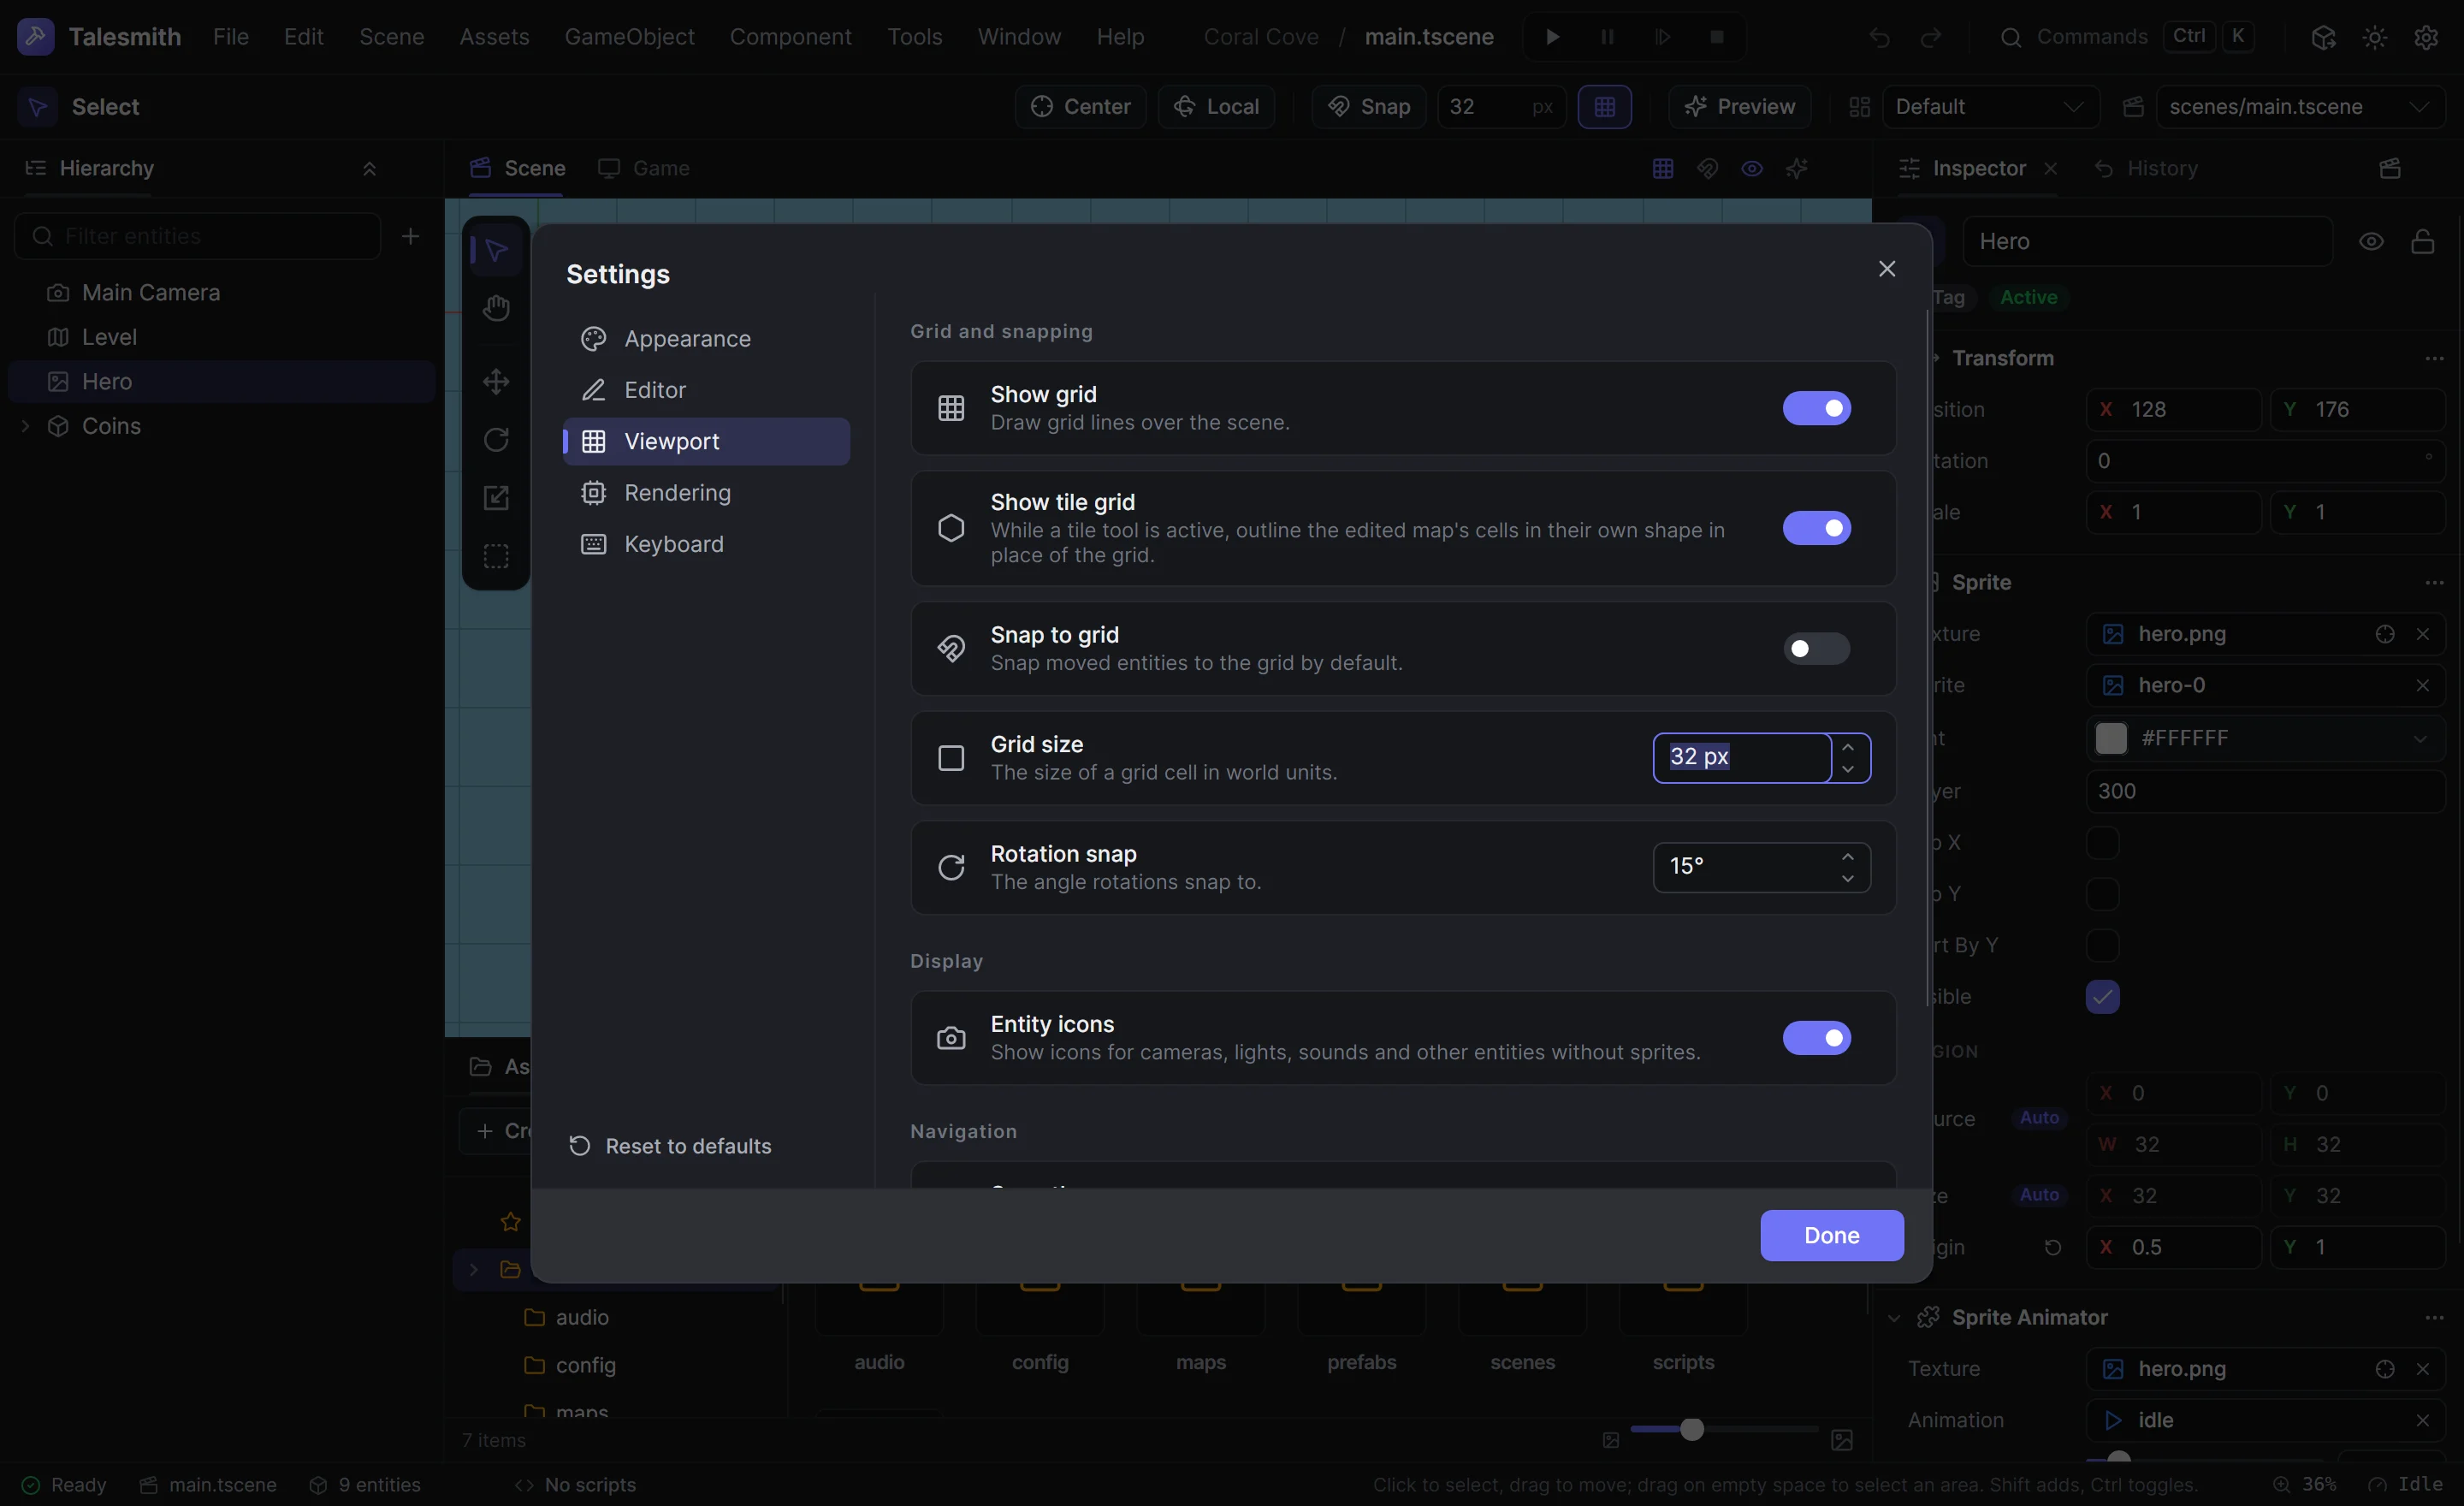Switch to the Game tab
The width and height of the screenshot is (2464, 1506).
pos(644,168)
